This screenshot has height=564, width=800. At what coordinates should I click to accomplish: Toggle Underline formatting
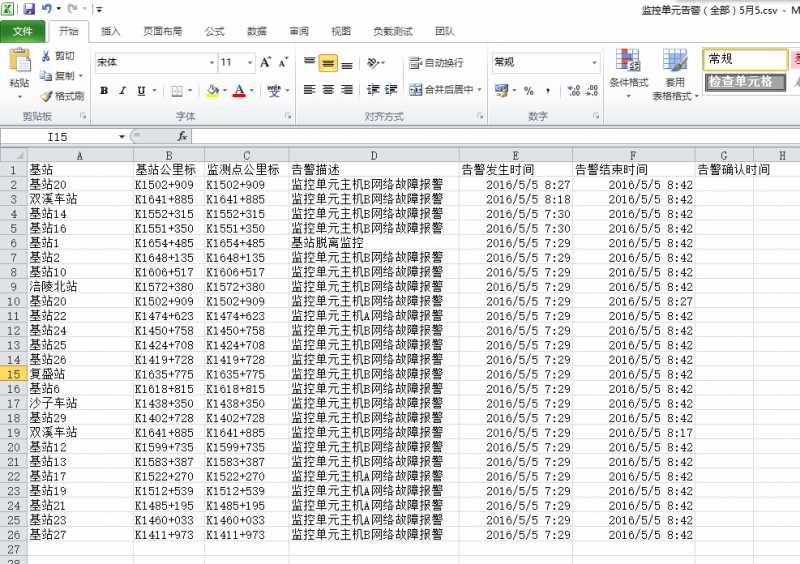pyautogui.click(x=141, y=91)
